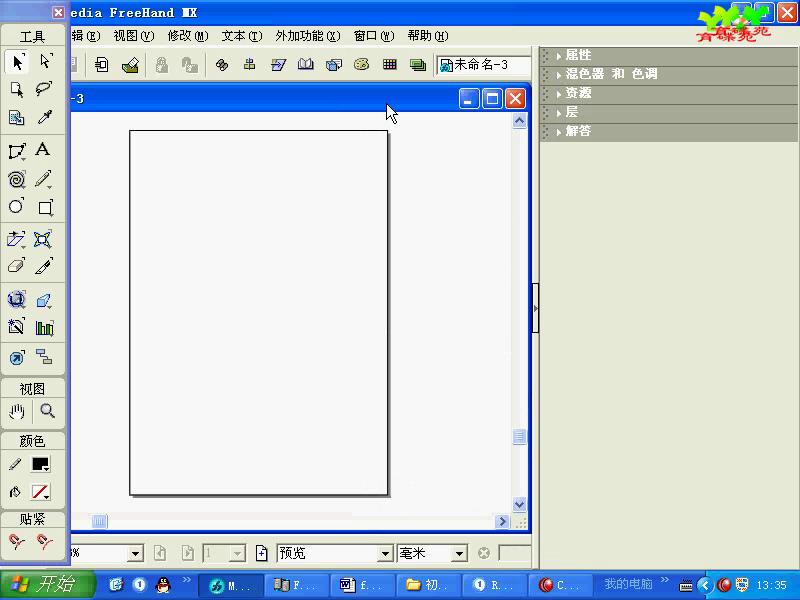
Task: Open the Layers stack toolbar icon
Action: click(x=418, y=65)
